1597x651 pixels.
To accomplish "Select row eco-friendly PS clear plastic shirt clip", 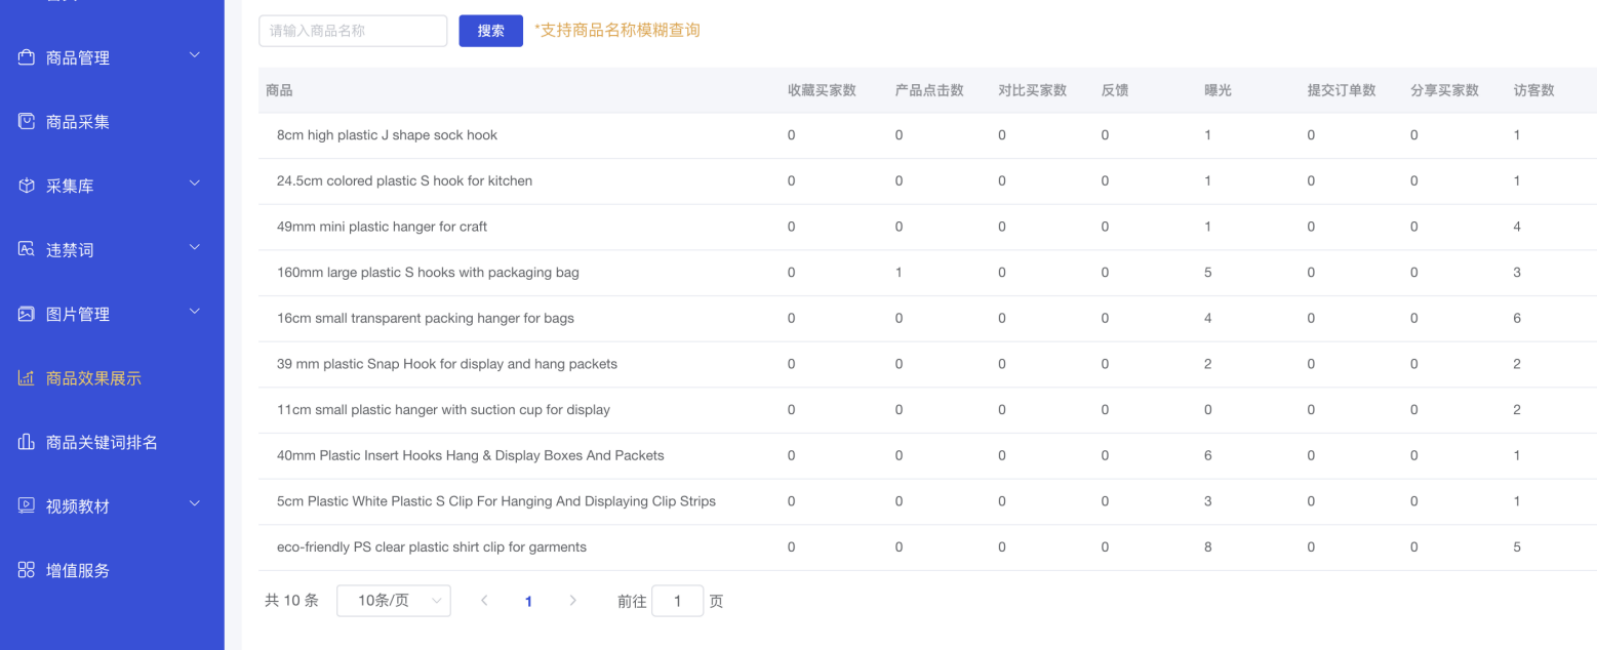I will tap(927, 547).
